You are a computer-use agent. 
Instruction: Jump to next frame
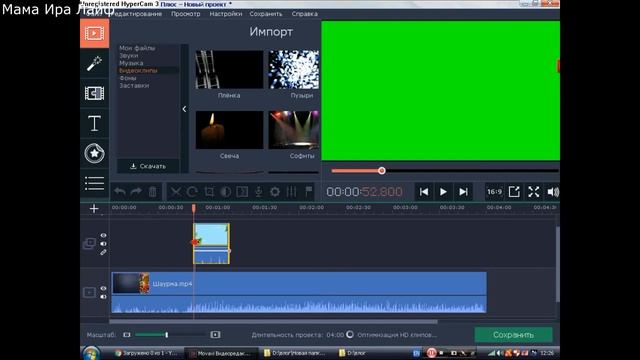463,192
